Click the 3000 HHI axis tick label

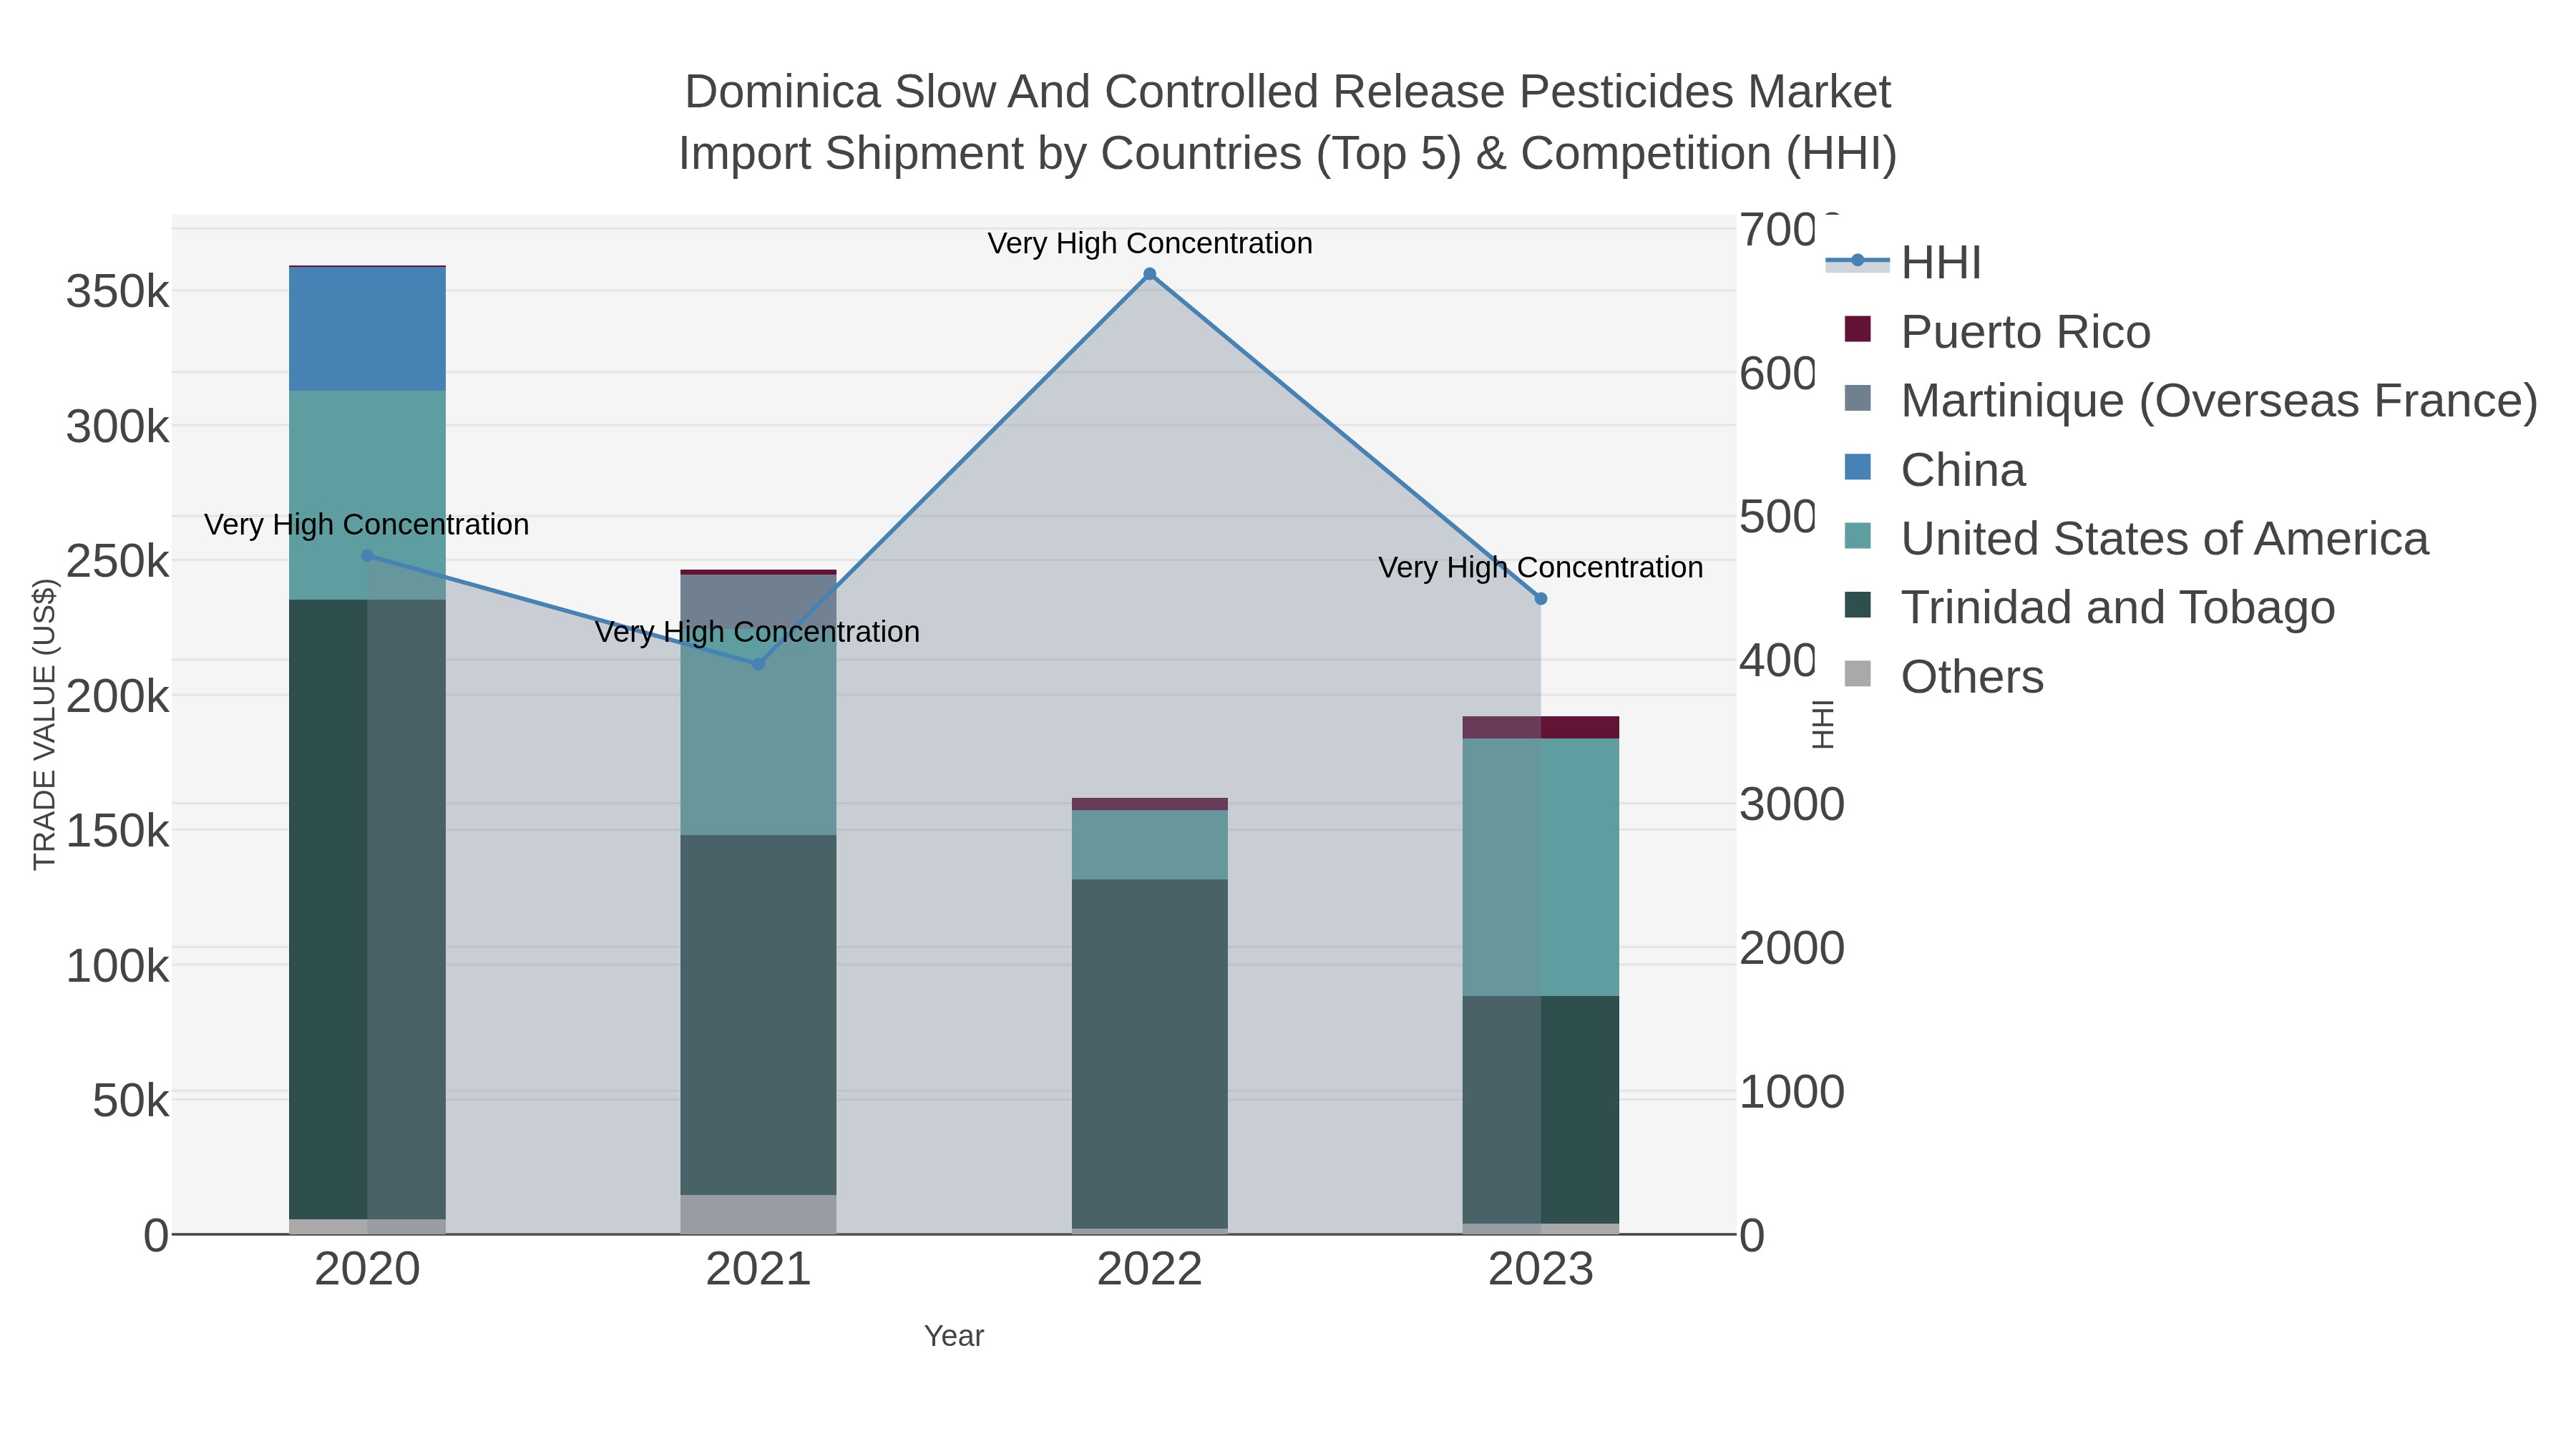1792,804
